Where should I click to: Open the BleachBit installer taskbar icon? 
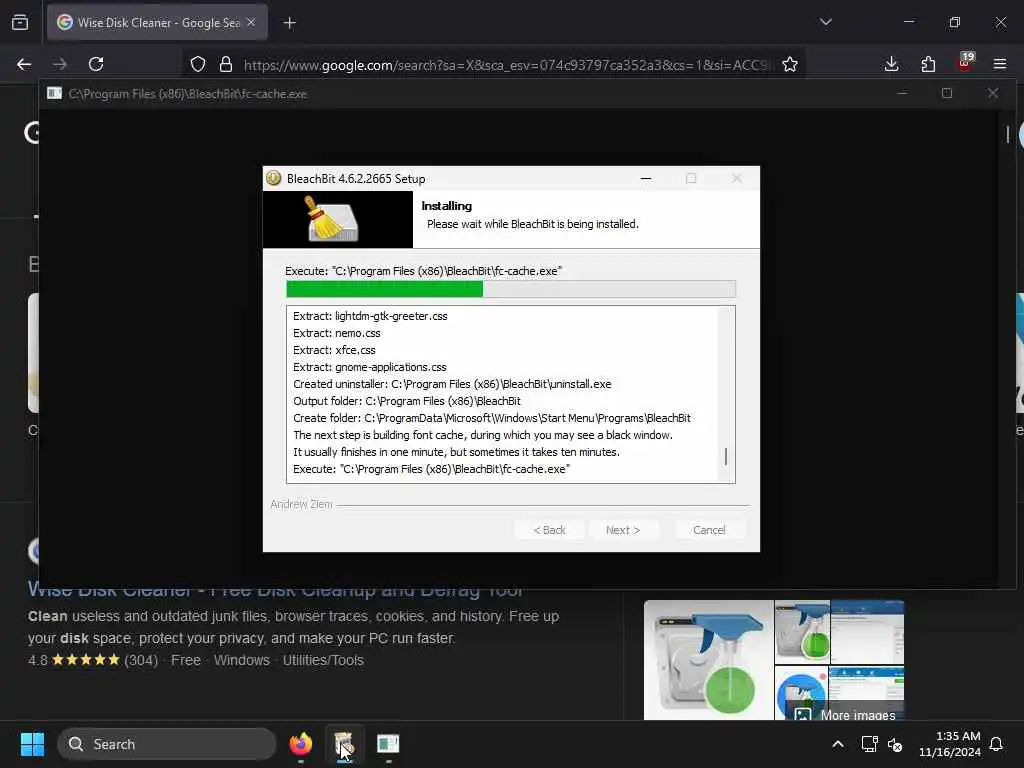click(x=344, y=744)
